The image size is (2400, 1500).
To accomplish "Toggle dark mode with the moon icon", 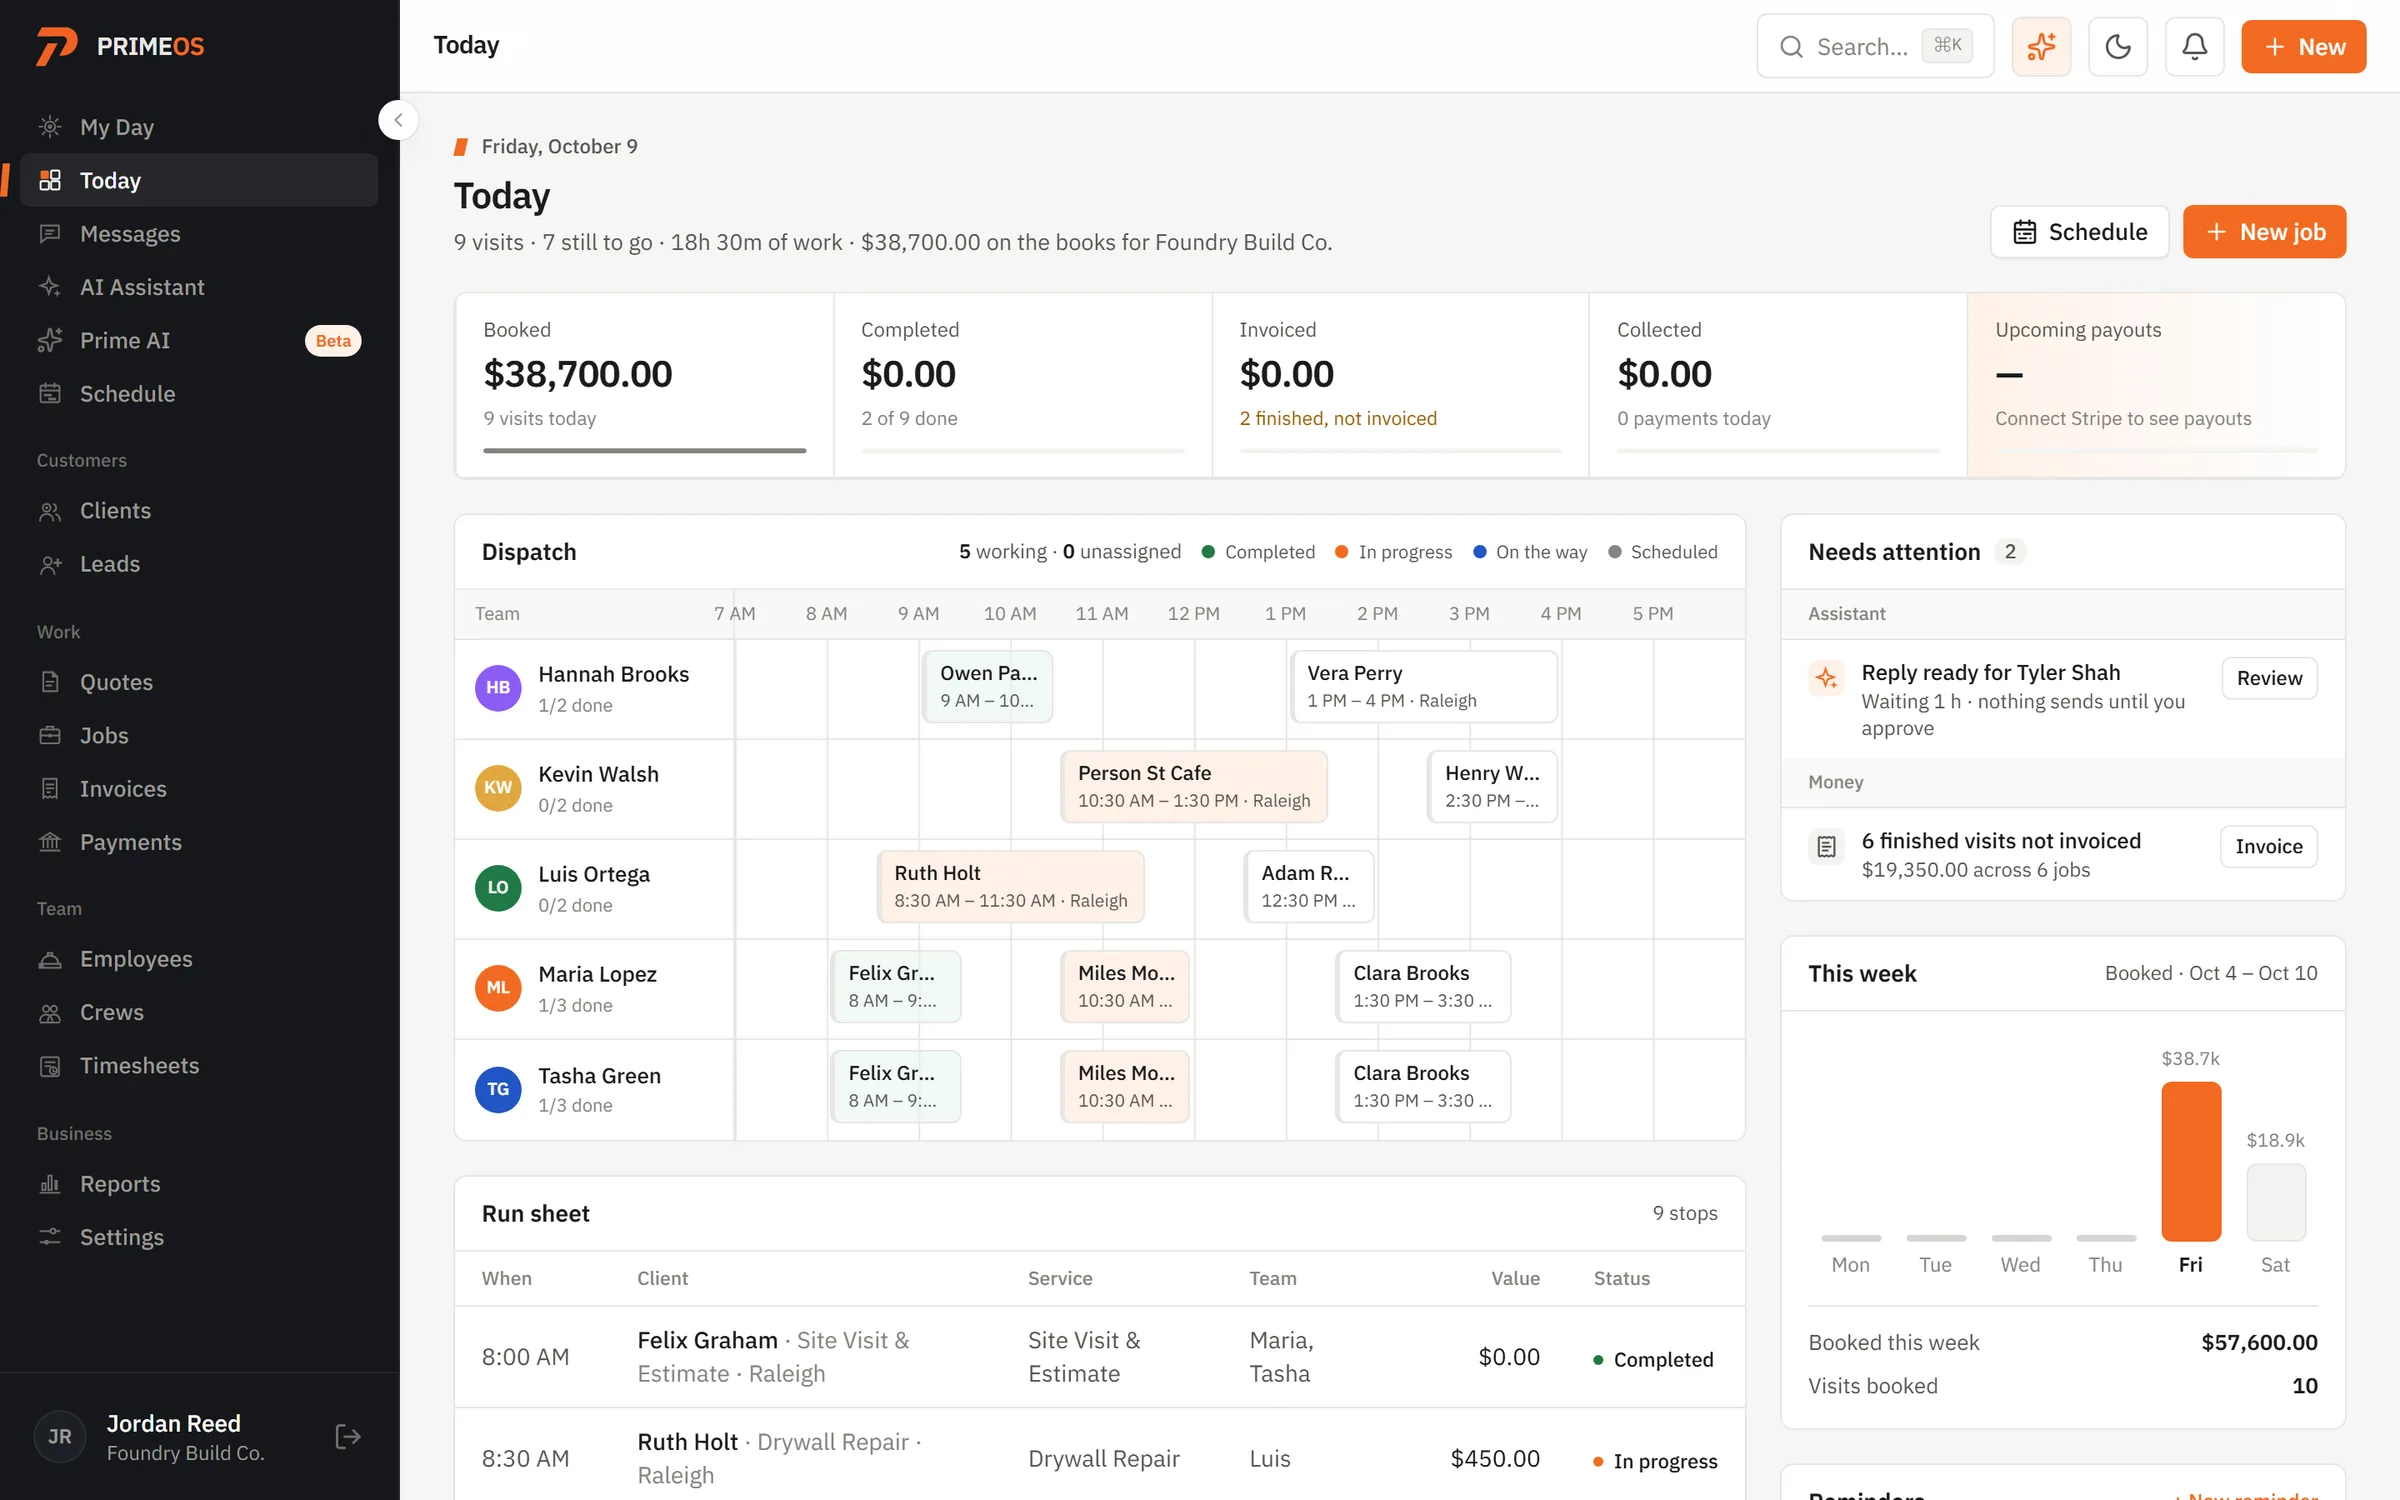I will (x=2118, y=46).
